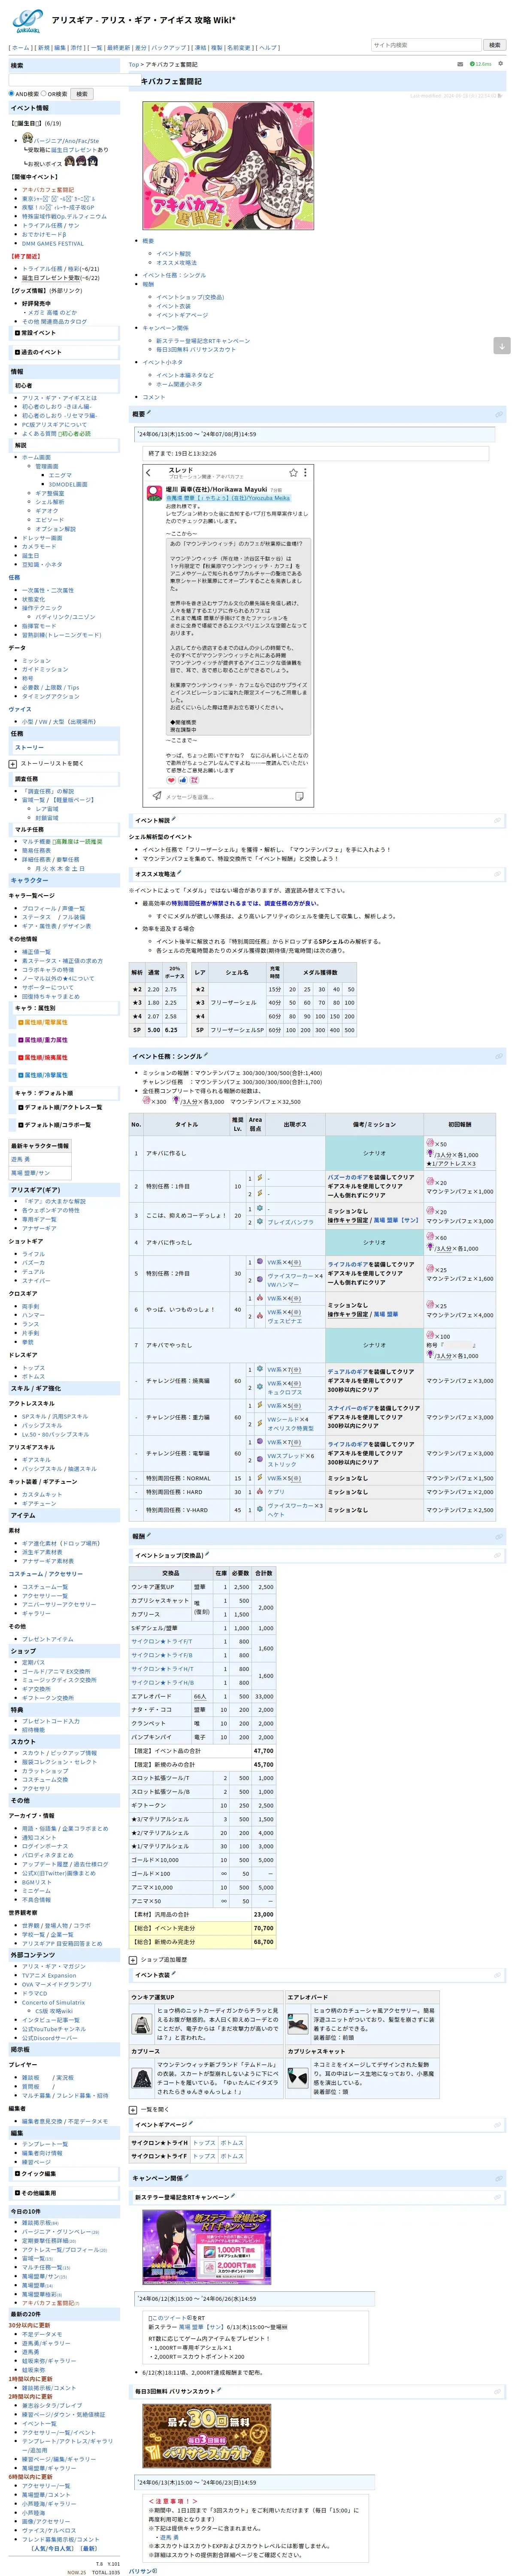Click 最大30回無料 バリサンスカウト banner image
The height and width of the screenshot is (2576, 515).
(x=206, y=2435)
